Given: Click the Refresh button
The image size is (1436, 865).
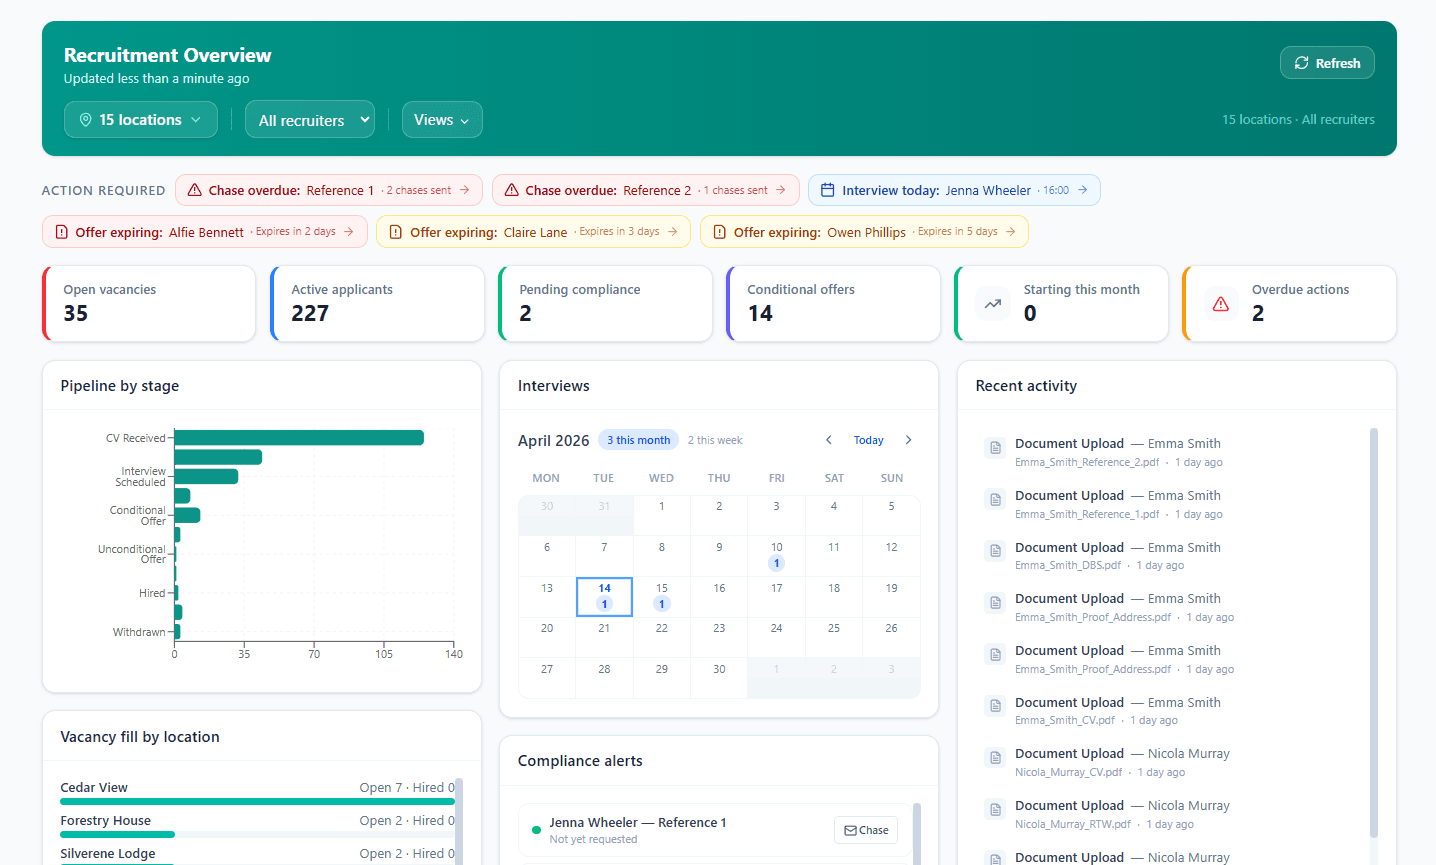Looking at the screenshot, I should click(x=1327, y=62).
